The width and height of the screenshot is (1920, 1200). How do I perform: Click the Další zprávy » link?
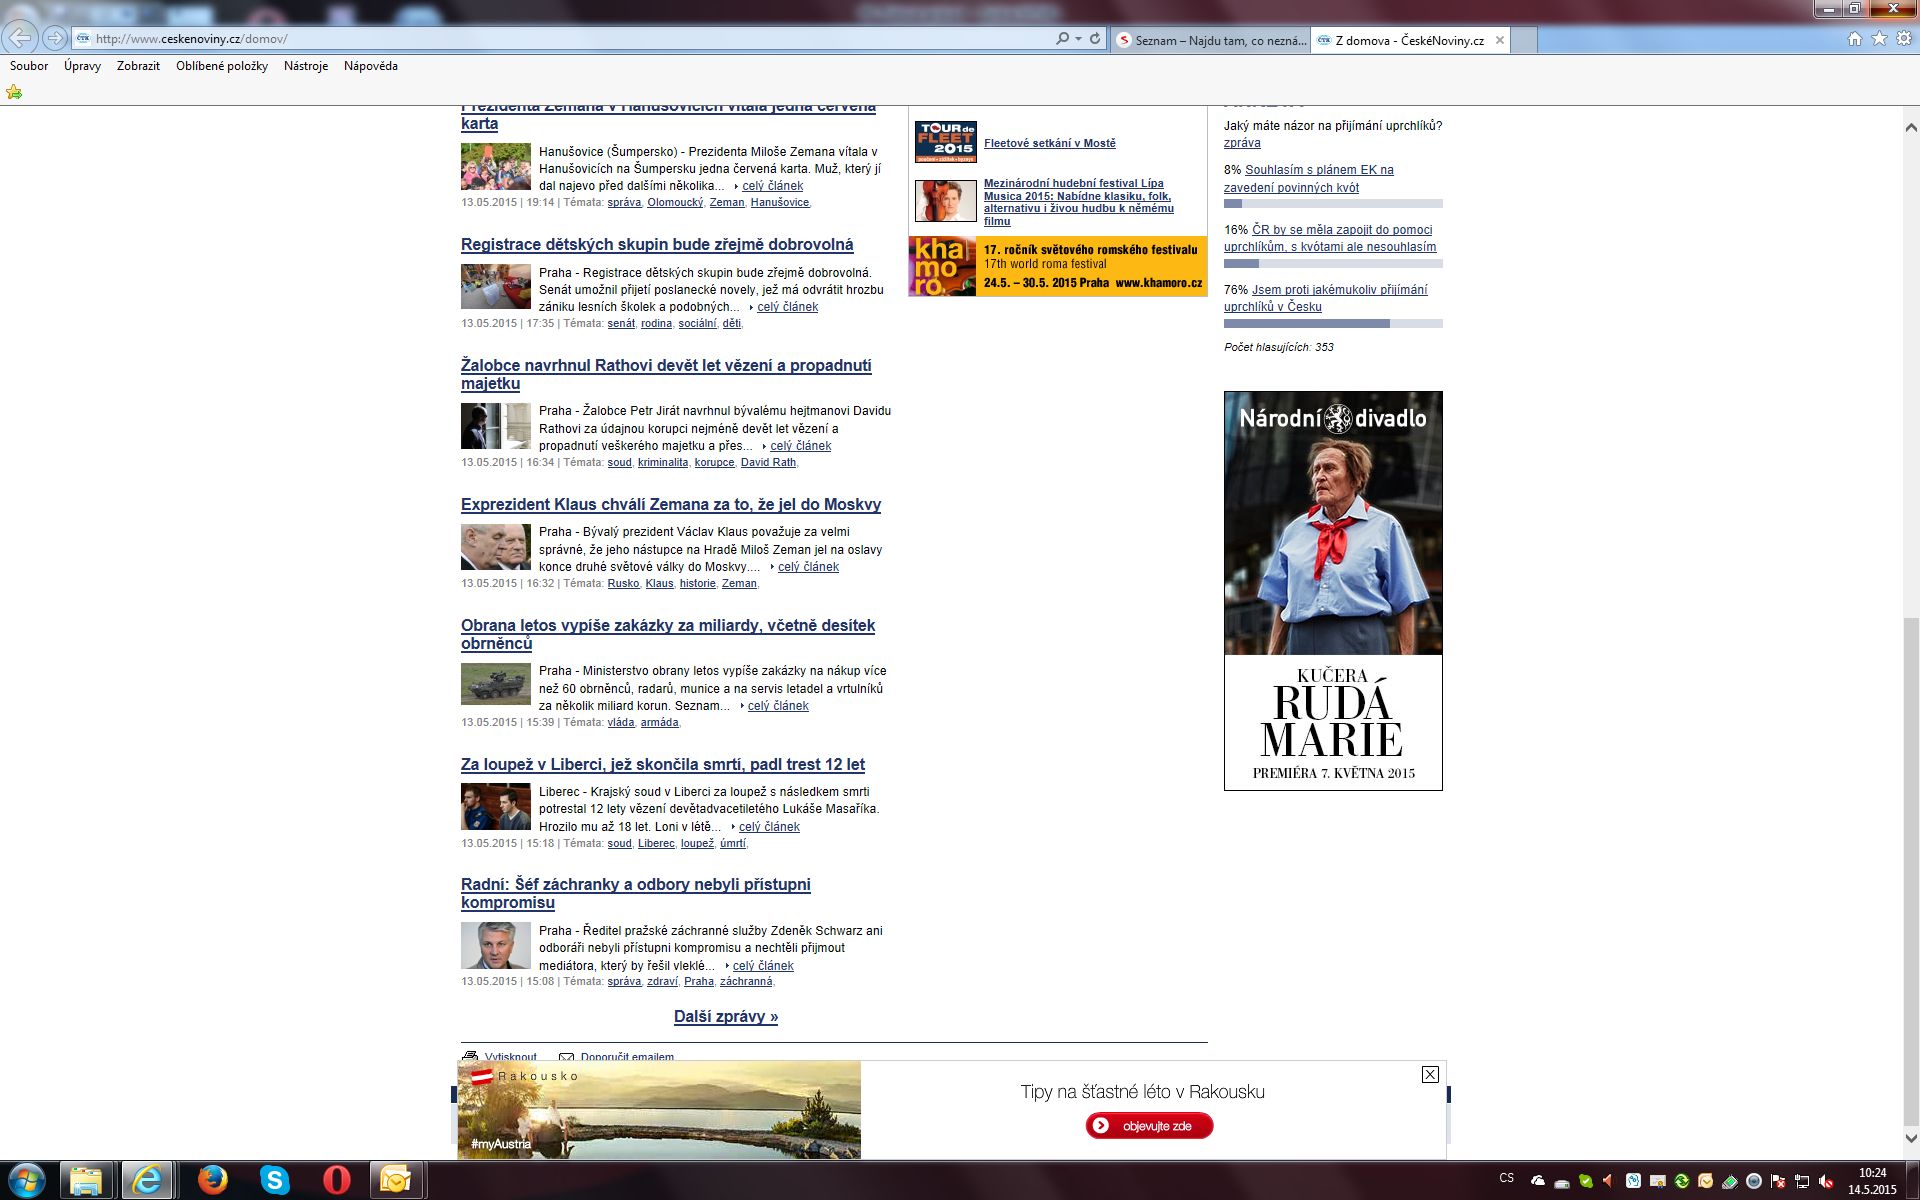click(726, 1016)
